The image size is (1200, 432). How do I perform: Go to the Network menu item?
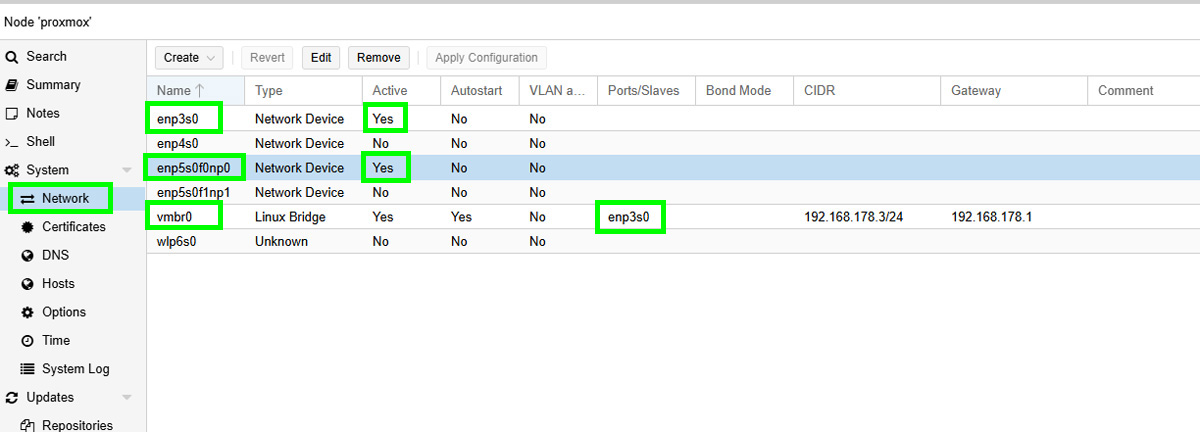coord(65,199)
